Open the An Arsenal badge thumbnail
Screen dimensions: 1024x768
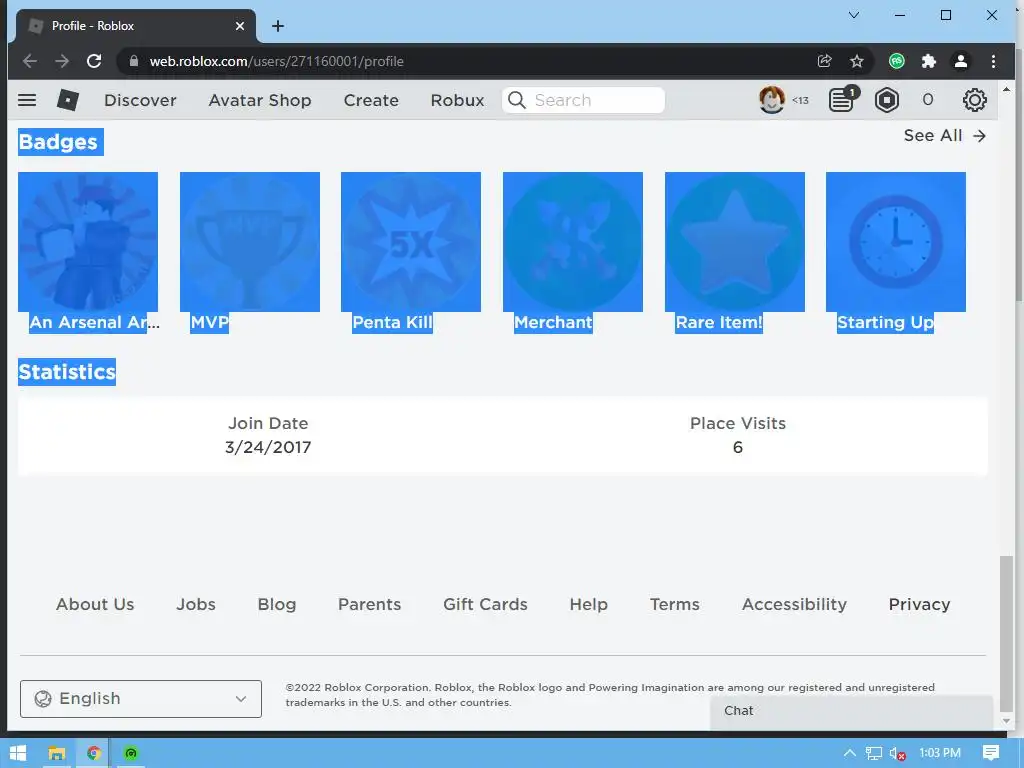[88, 242]
